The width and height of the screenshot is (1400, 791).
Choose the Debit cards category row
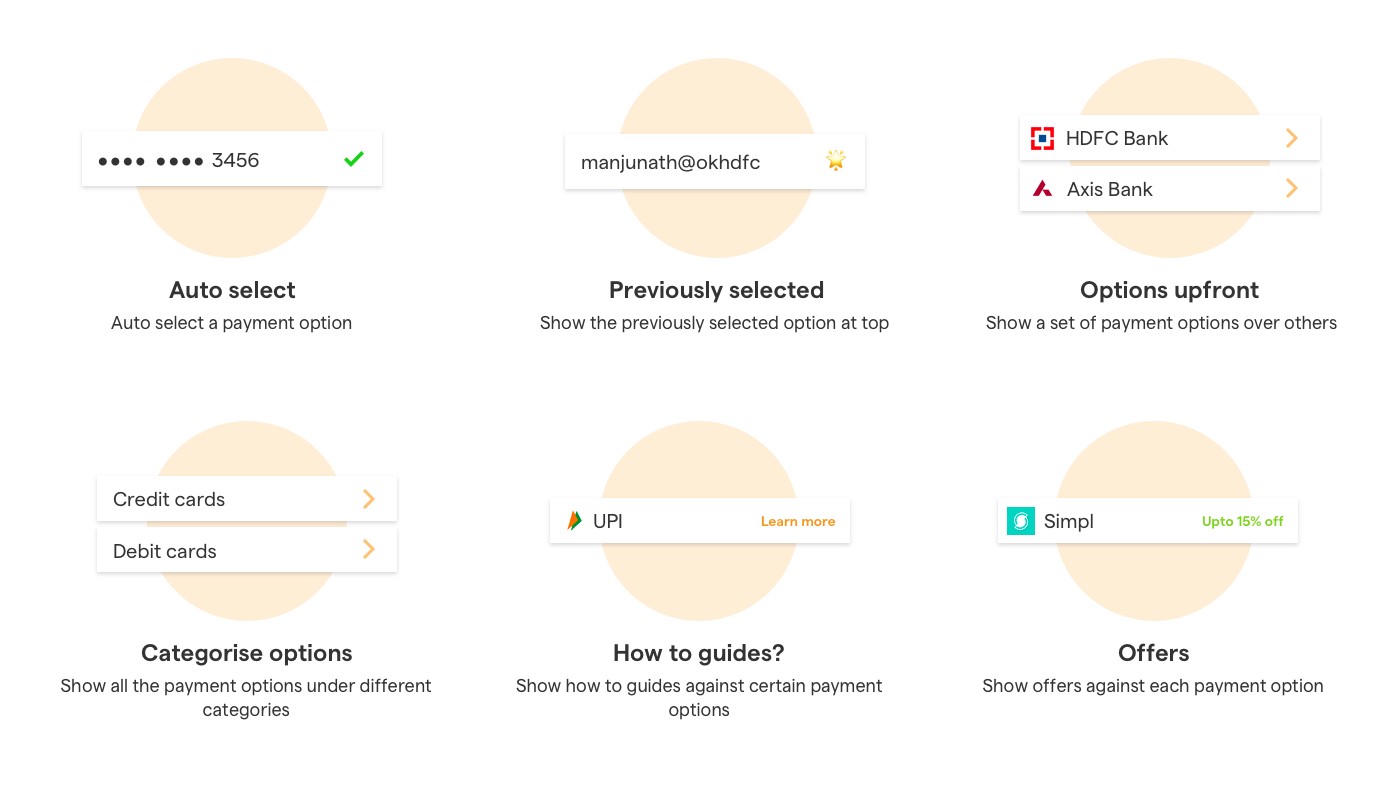(247, 550)
